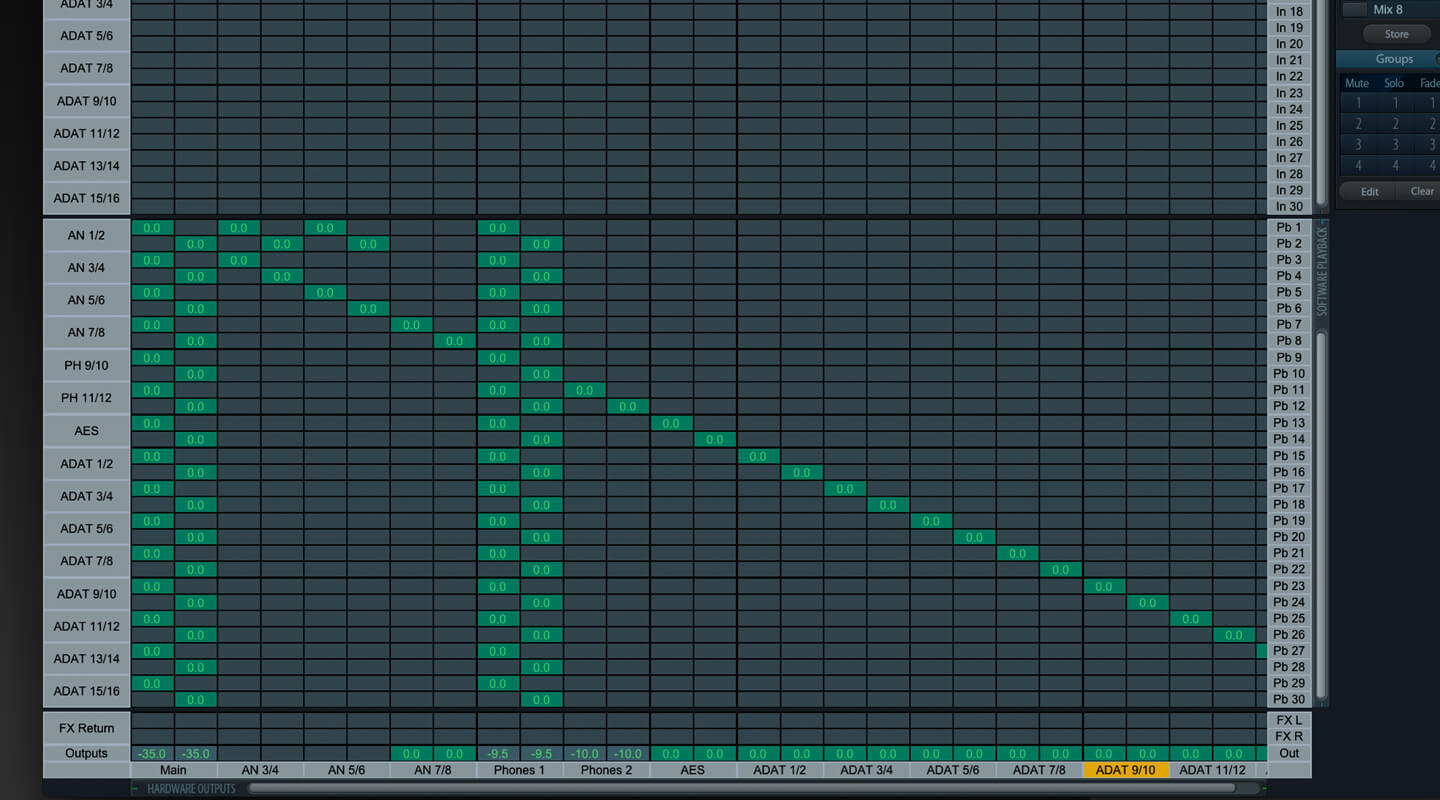The image size is (1440, 800).
Task: Click the Mix 8 snapshot label
Action: coord(1388,9)
